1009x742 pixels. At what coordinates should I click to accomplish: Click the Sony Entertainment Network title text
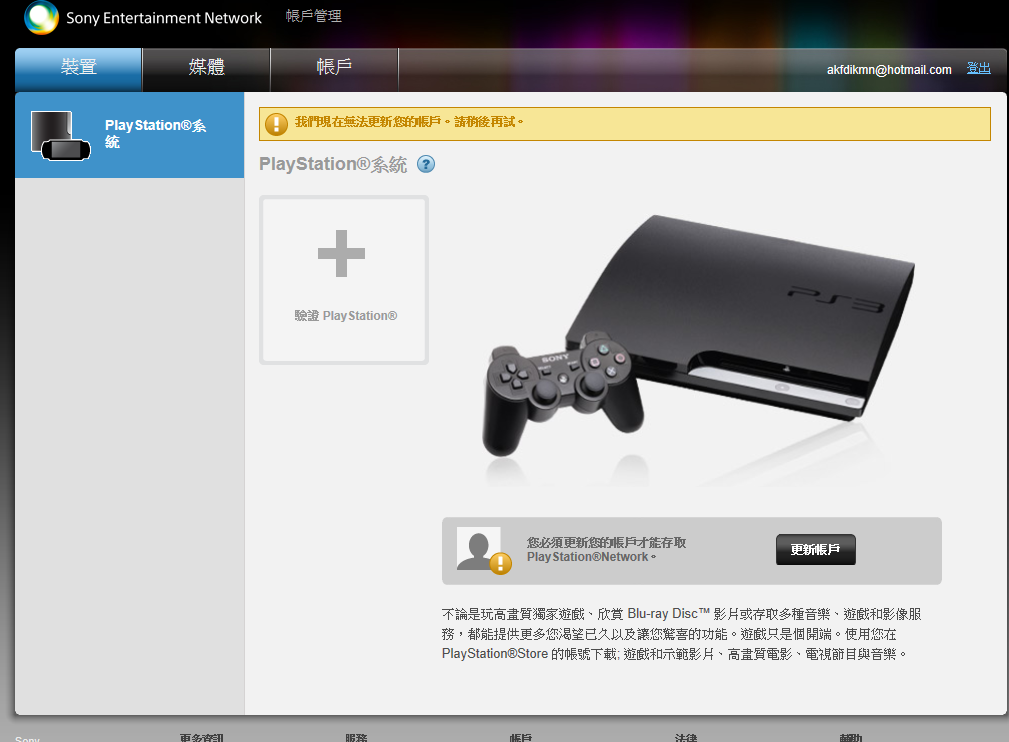[163, 18]
